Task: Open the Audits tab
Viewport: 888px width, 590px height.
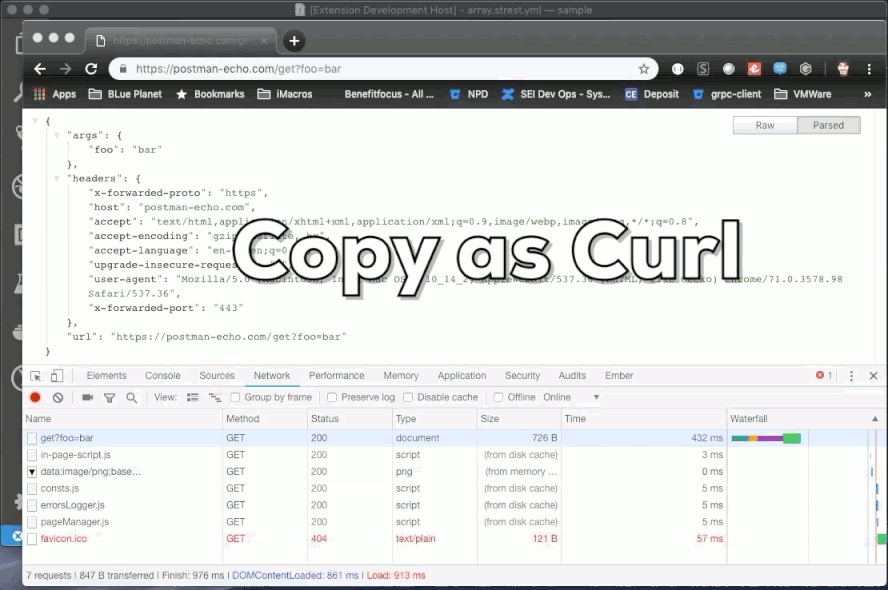Action: click(572, 375)
